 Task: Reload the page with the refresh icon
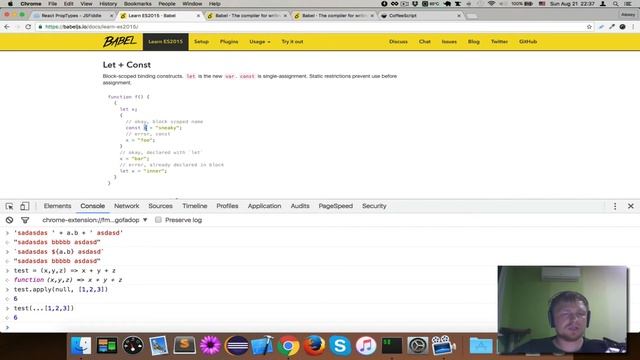coord(28,27)
